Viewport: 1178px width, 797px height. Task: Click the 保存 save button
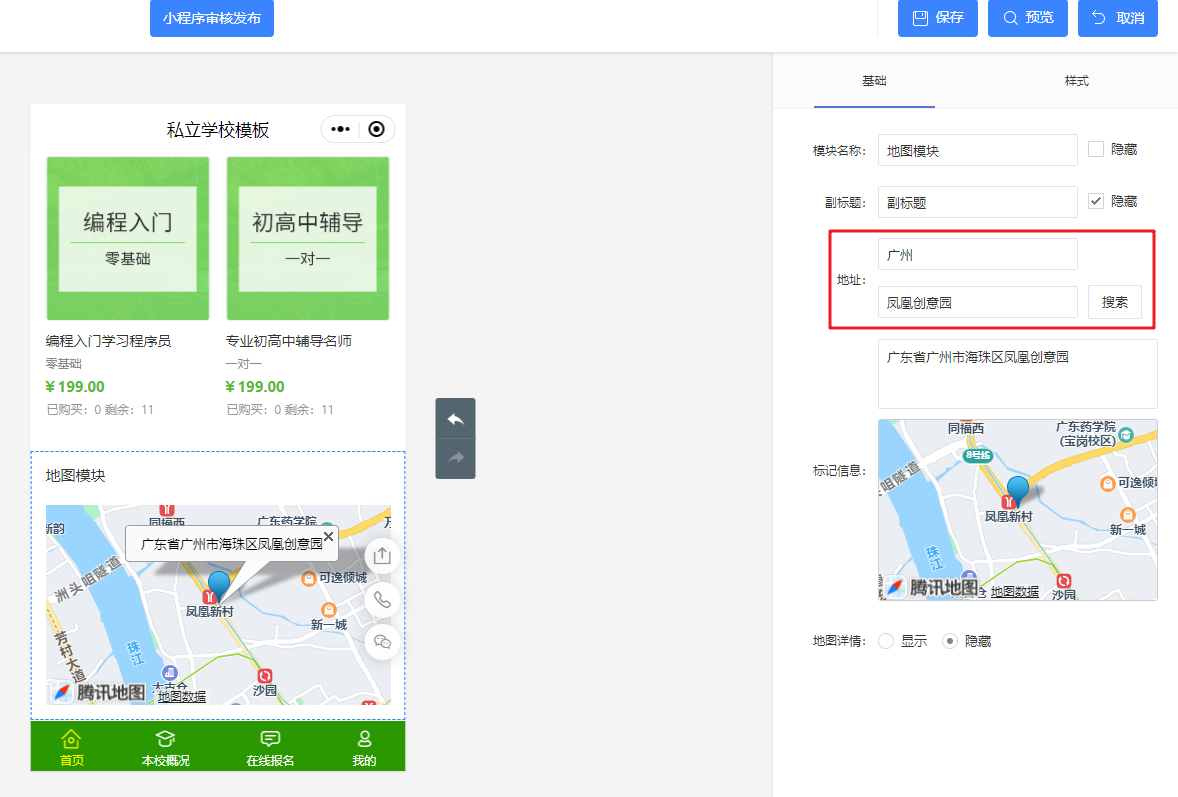pos(938,17)
